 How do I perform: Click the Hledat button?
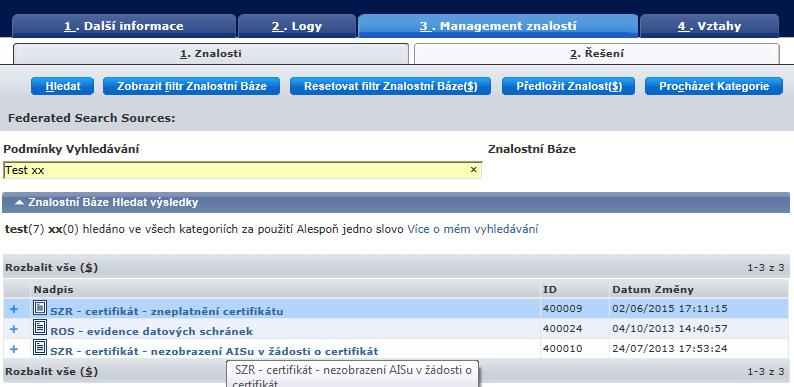[x=62, y=86]
